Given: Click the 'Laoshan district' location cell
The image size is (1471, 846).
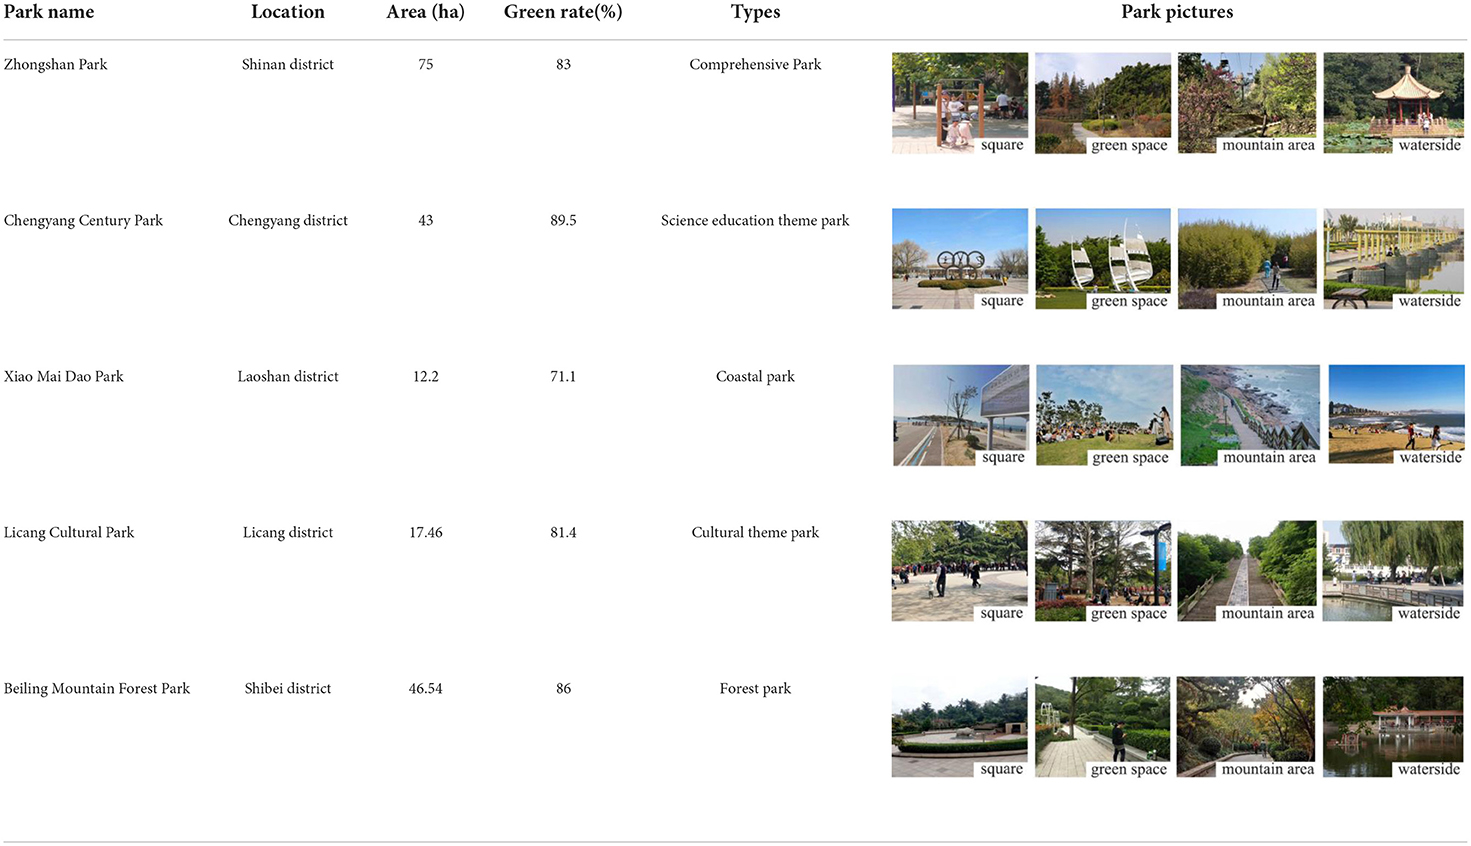Looking at the screenshot, I should (x=288, y=376).
